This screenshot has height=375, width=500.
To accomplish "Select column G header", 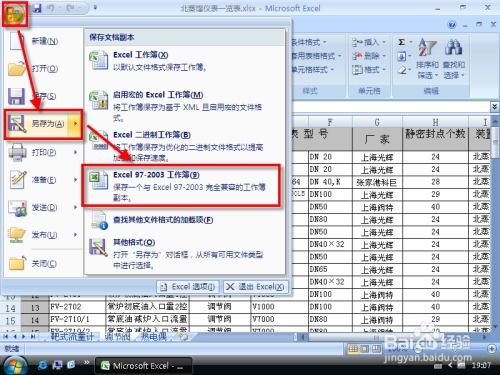I will (x=377, y=122).
